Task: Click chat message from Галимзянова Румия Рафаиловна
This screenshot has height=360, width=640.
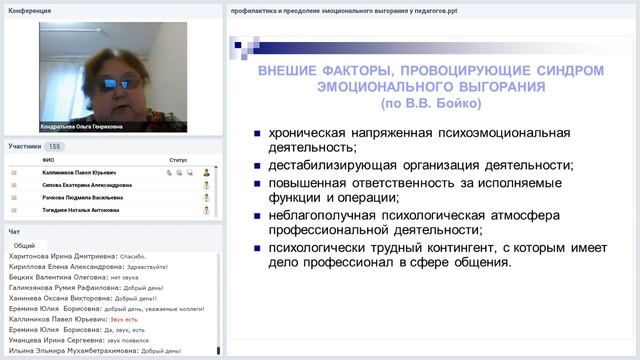Action: [x=86, y=288]
